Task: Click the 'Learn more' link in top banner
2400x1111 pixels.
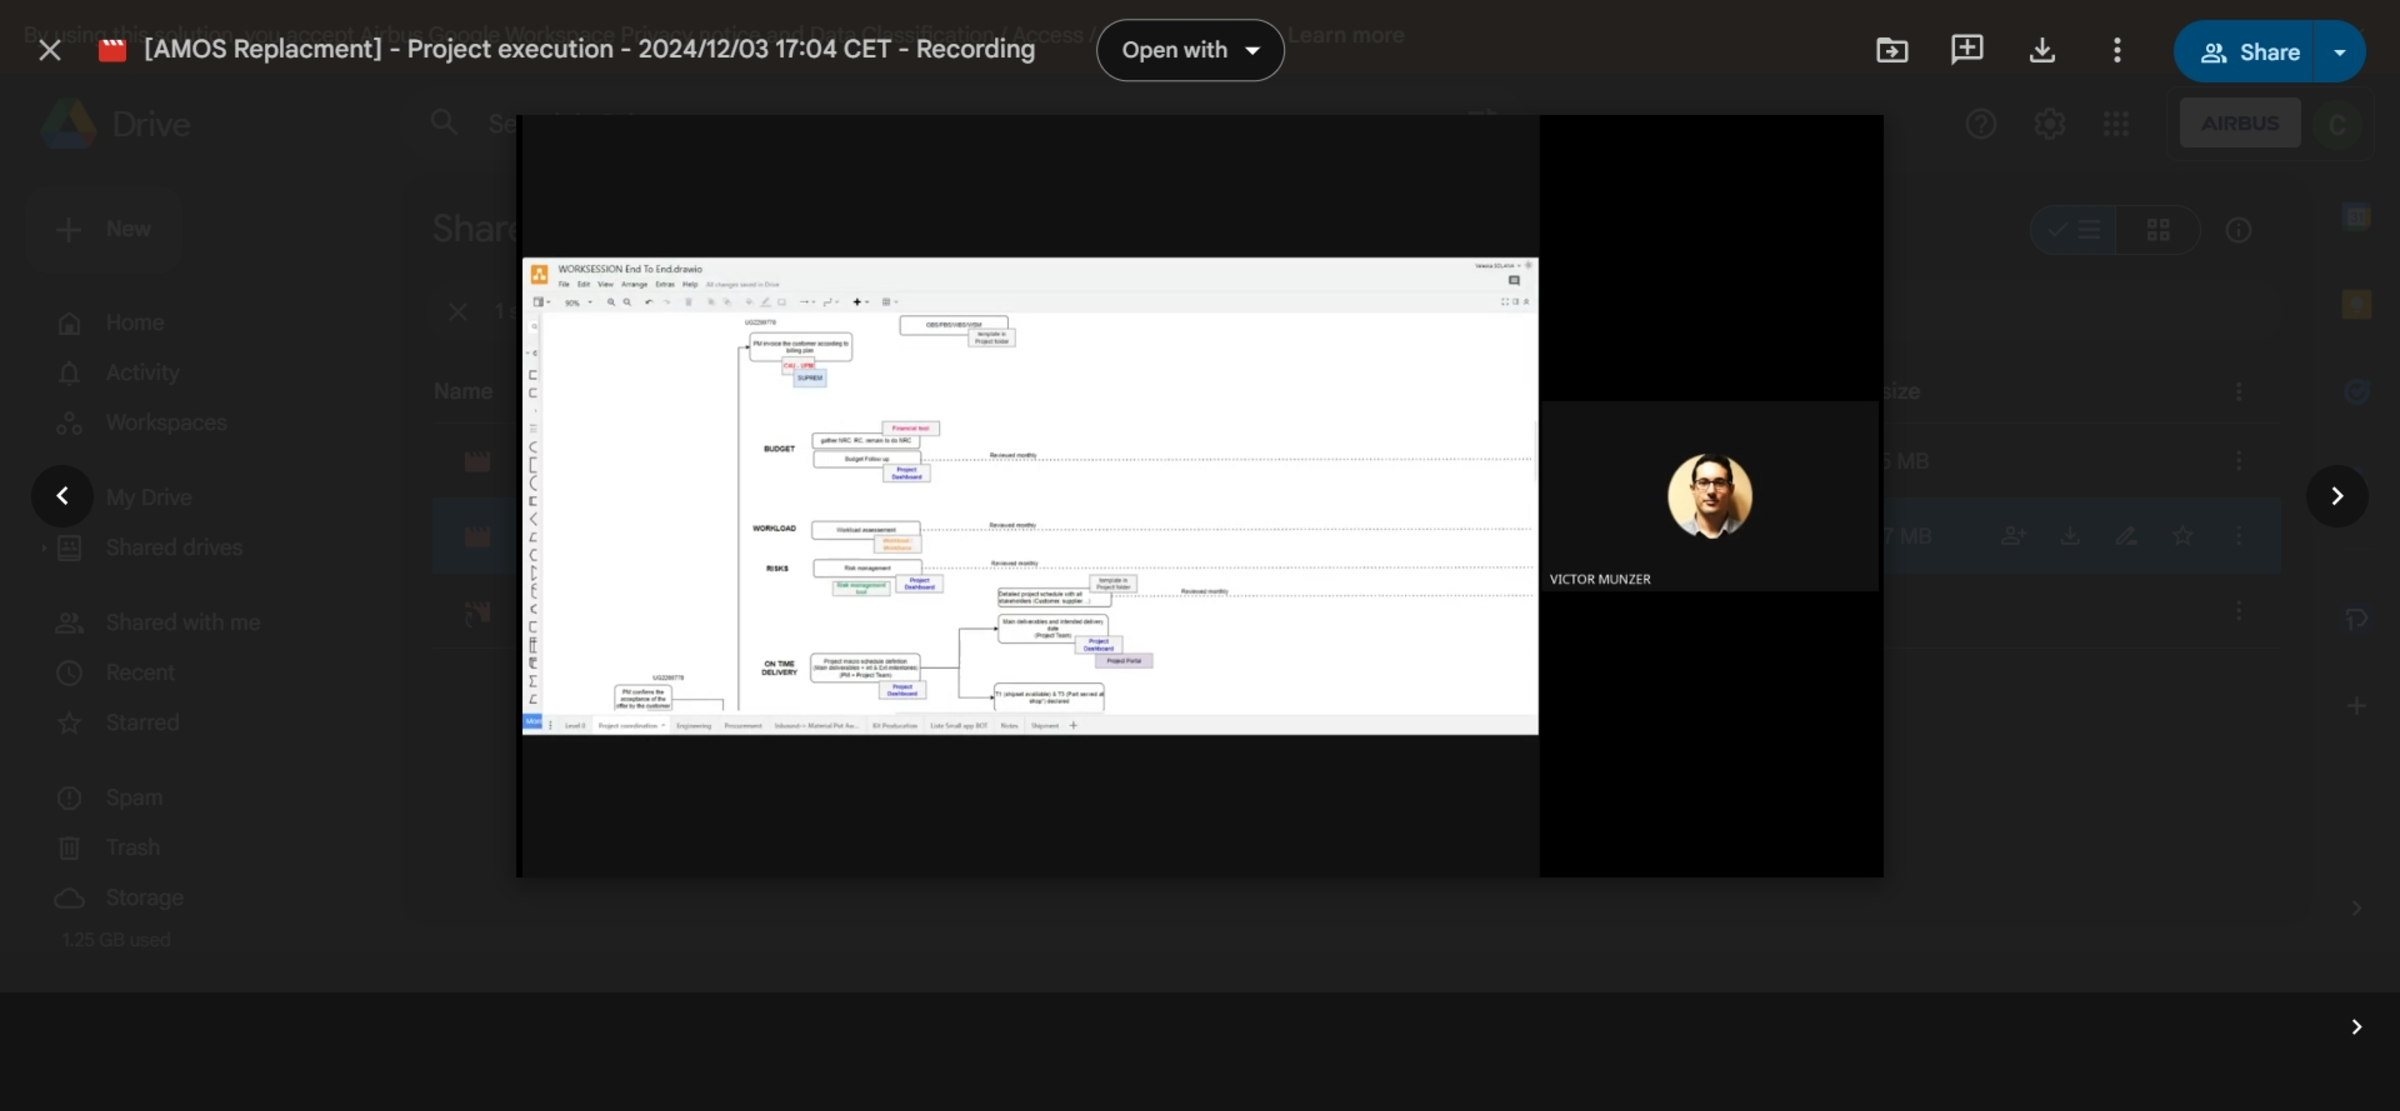Action: pos(1346,35)
